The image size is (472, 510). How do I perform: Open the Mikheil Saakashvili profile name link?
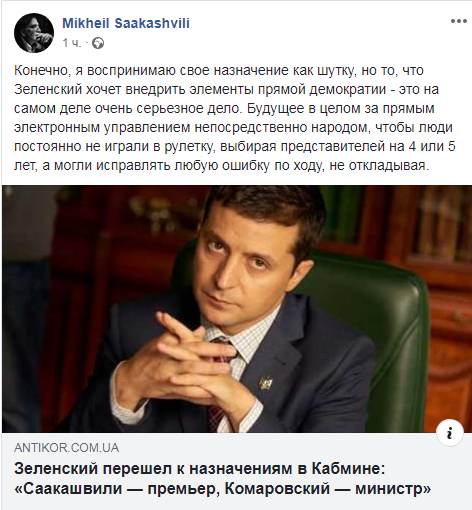[x=126, y=23]
